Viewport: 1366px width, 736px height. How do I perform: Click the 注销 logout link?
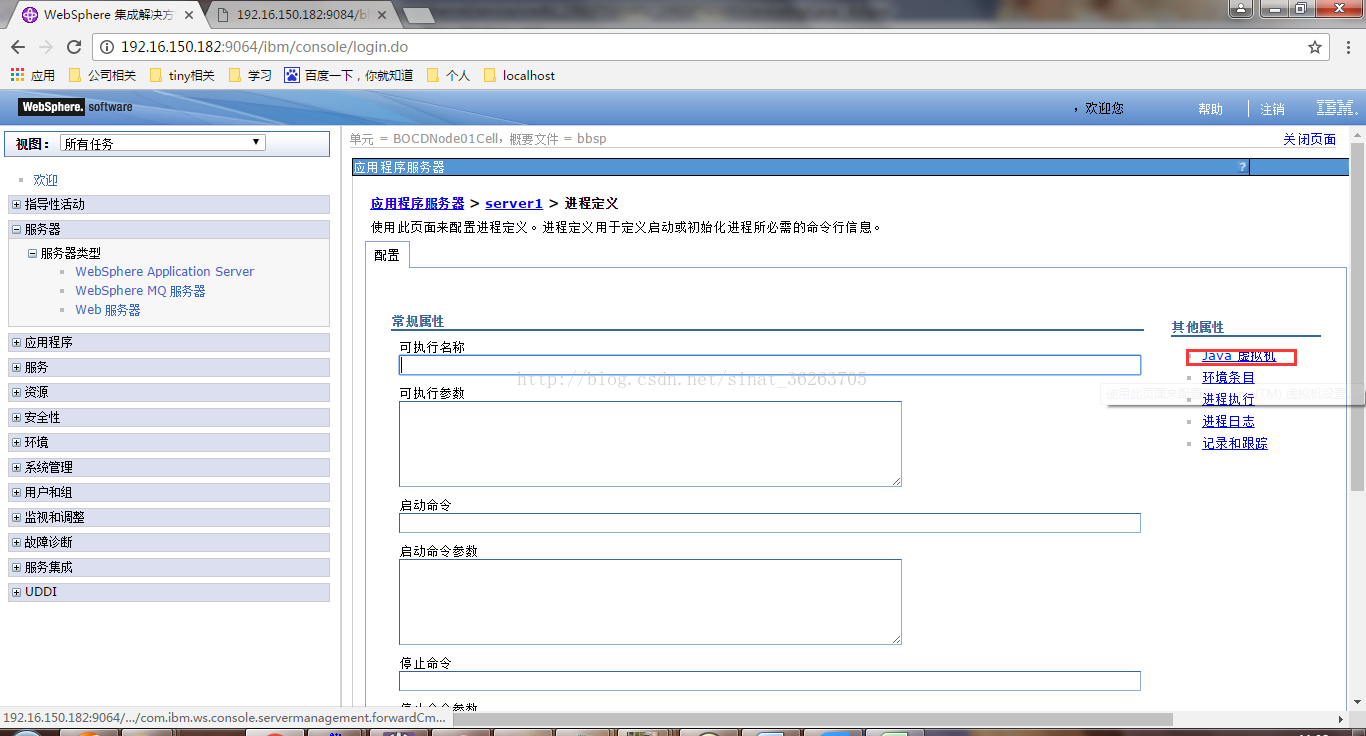coord(1272,109)
